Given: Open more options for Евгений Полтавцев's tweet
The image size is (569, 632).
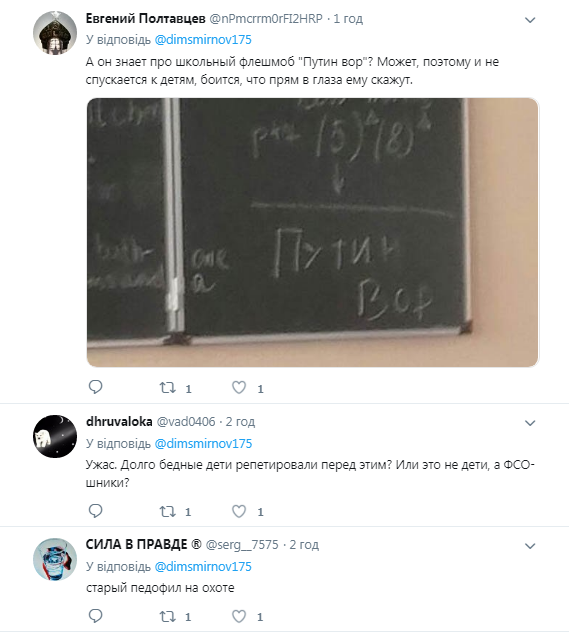Looking at the screenshot, I should (530, 20).
